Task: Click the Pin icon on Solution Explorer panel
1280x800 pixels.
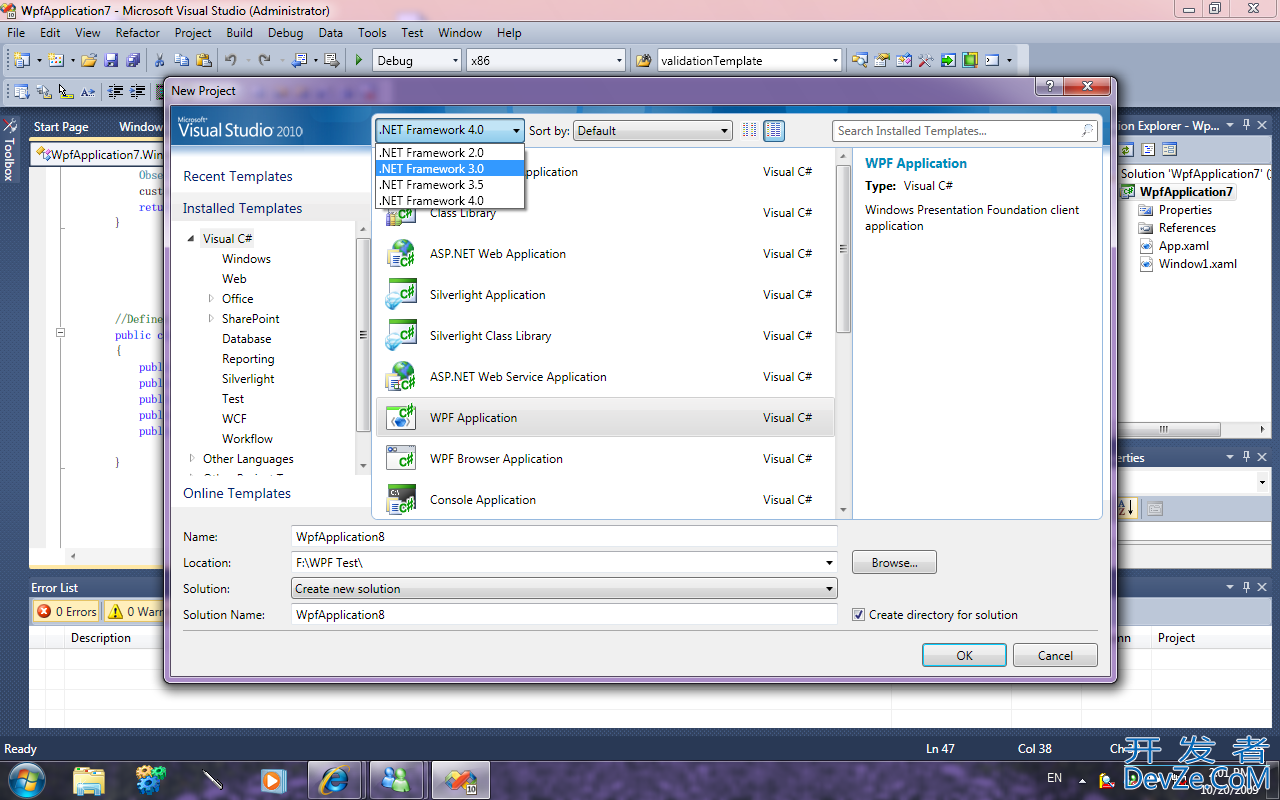Action: pos(1247,125)
